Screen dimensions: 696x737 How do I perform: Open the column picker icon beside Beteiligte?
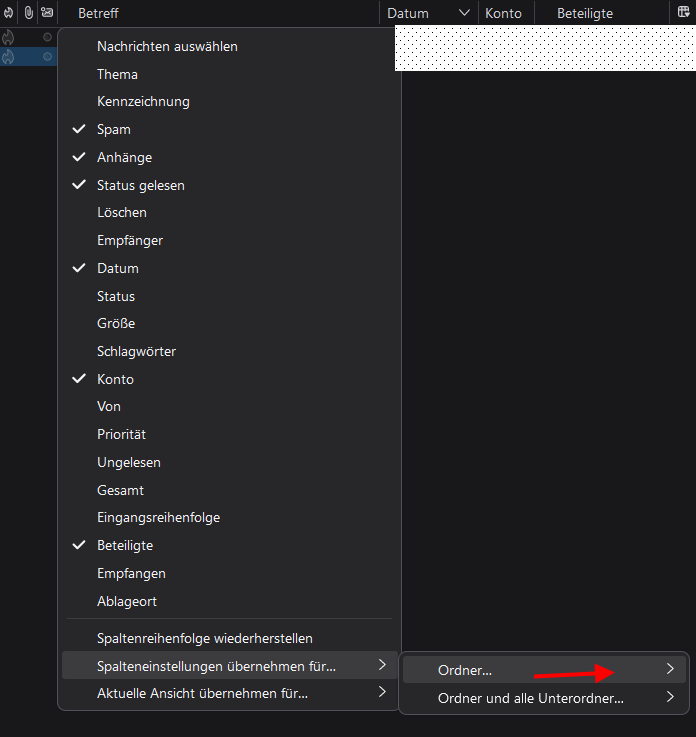coord(684,12)
